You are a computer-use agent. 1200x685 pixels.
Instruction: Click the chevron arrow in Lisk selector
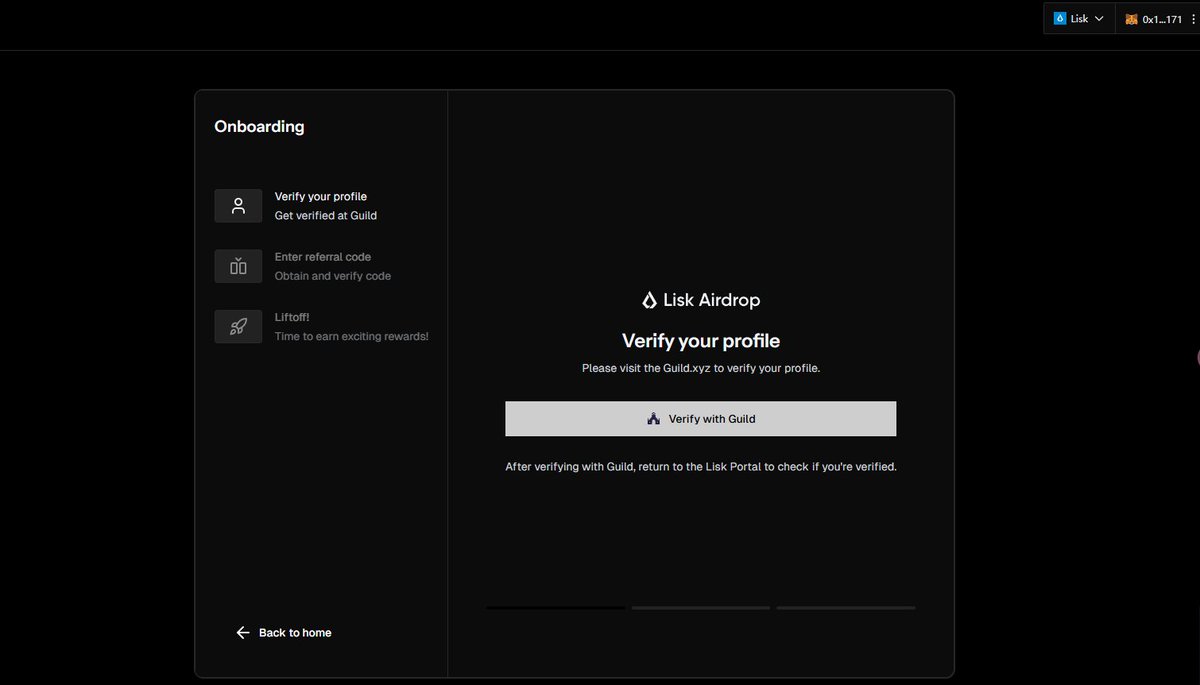click(1100, 18)
